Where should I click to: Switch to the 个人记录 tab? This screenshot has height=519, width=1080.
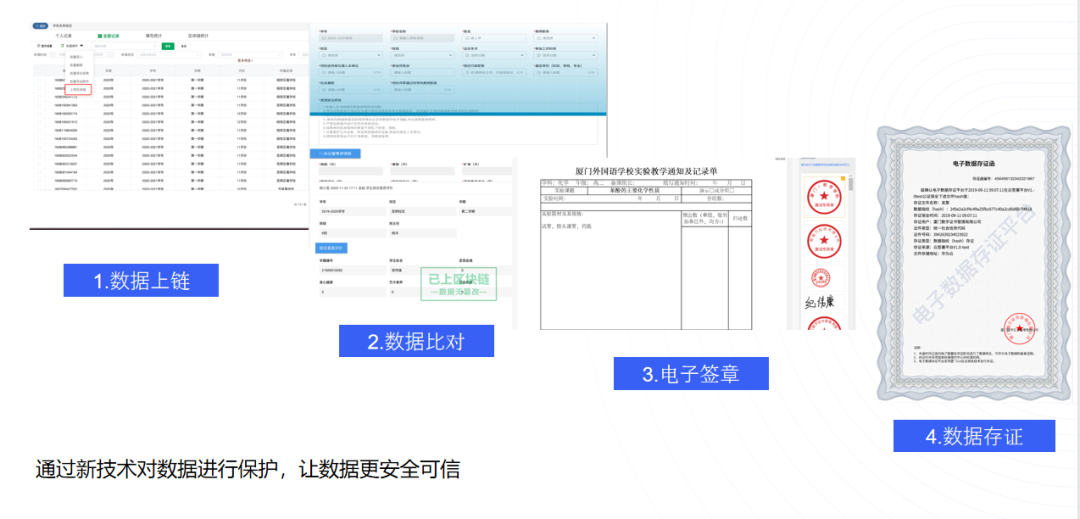point(63,36)
